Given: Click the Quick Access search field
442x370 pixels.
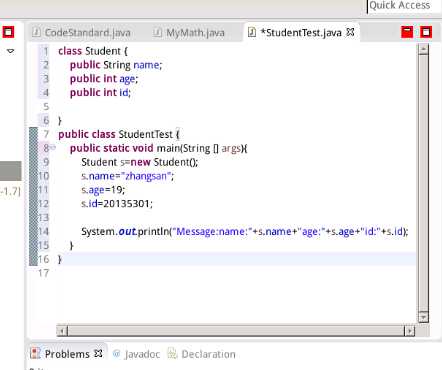Looking at the screenshot, I should 404,5.
